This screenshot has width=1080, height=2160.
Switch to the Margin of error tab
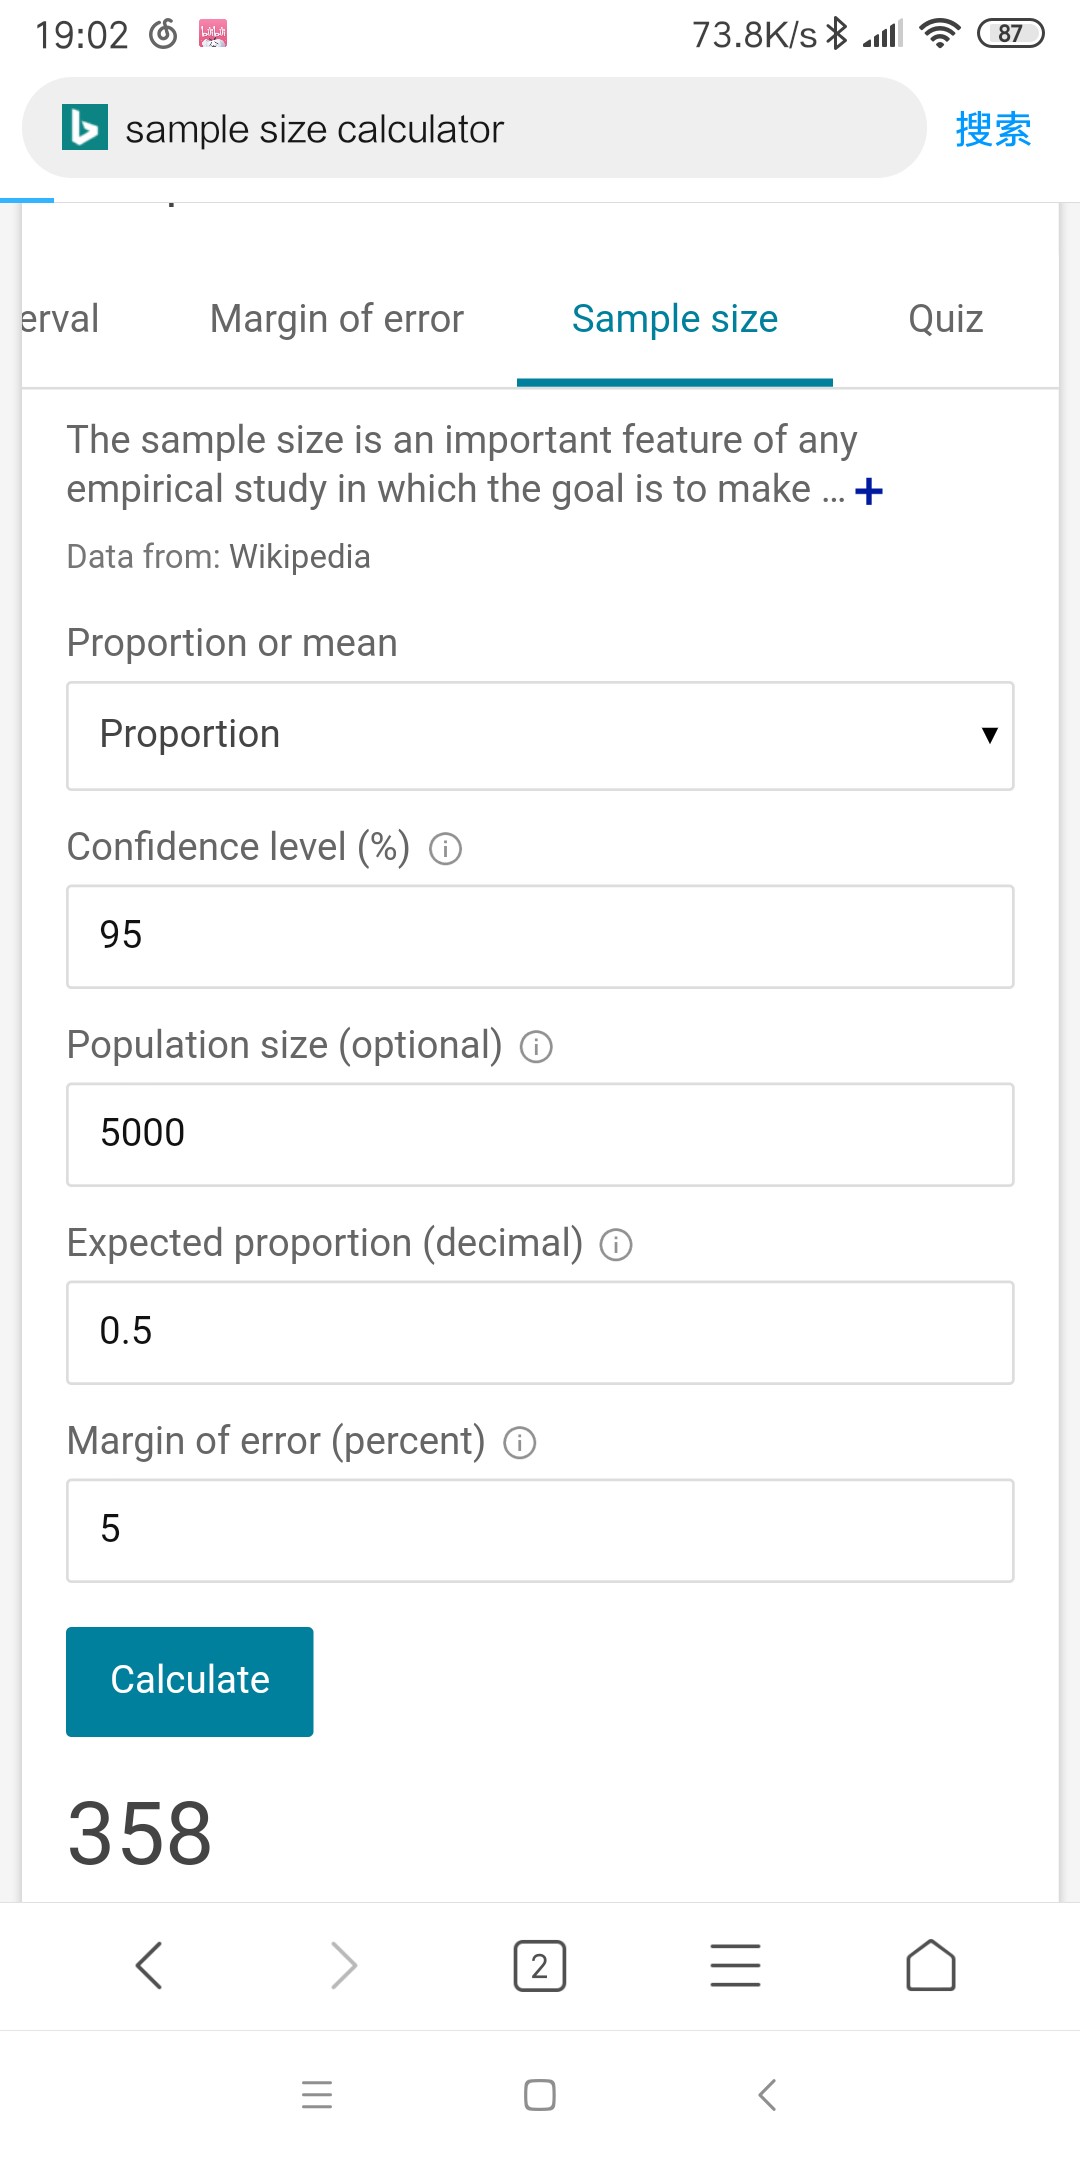(337, 319)
